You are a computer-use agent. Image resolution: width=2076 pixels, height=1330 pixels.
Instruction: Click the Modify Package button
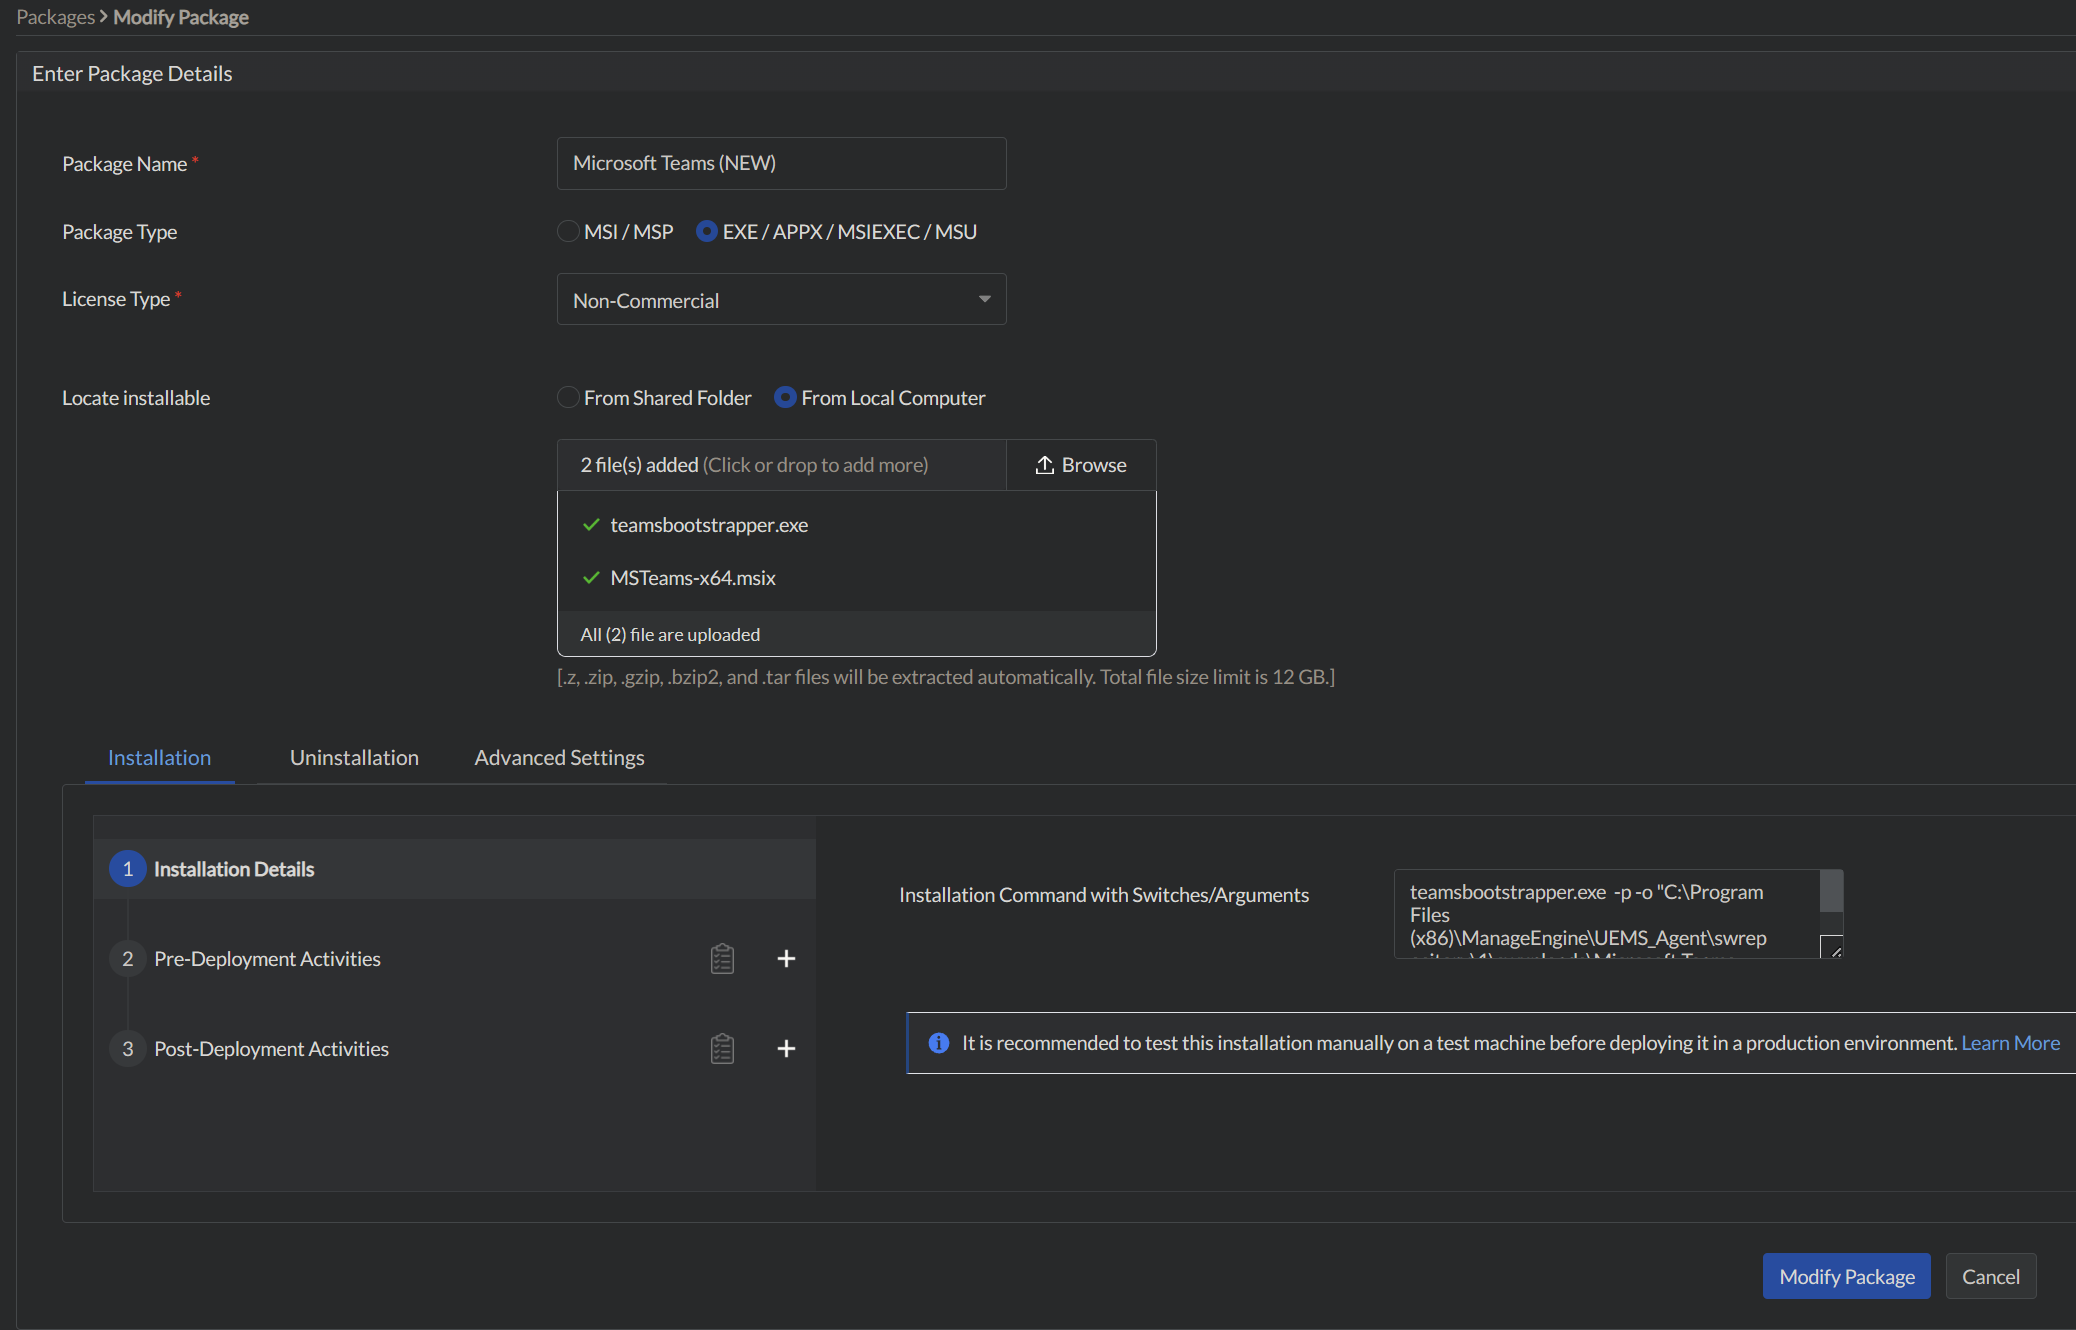[x=1846, y=1277]
